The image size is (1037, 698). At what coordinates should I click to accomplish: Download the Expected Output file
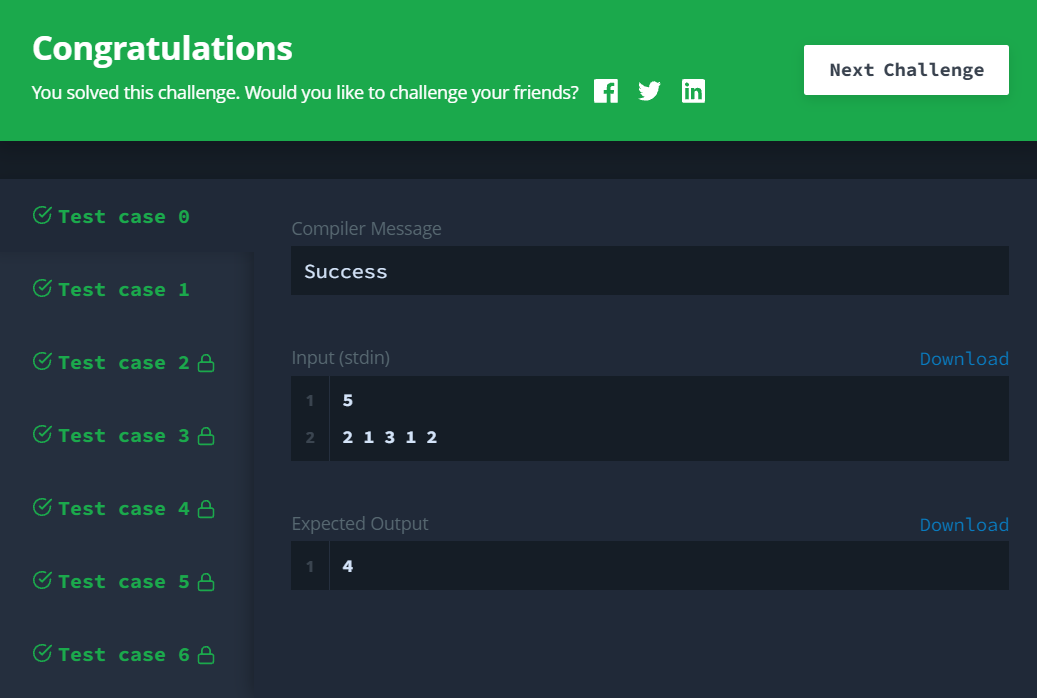[x=964, y=525]
